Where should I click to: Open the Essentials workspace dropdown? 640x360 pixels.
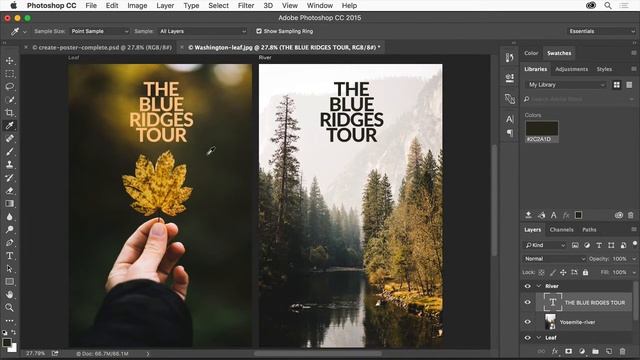click(602, 31)
